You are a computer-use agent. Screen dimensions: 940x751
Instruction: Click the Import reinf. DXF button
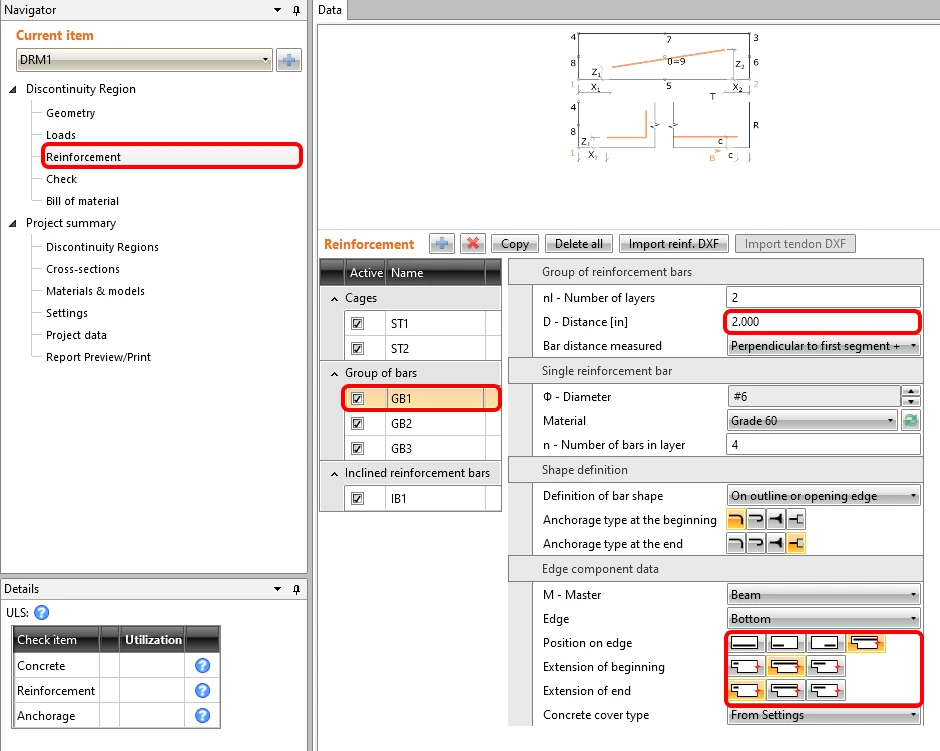click(673, 244)
